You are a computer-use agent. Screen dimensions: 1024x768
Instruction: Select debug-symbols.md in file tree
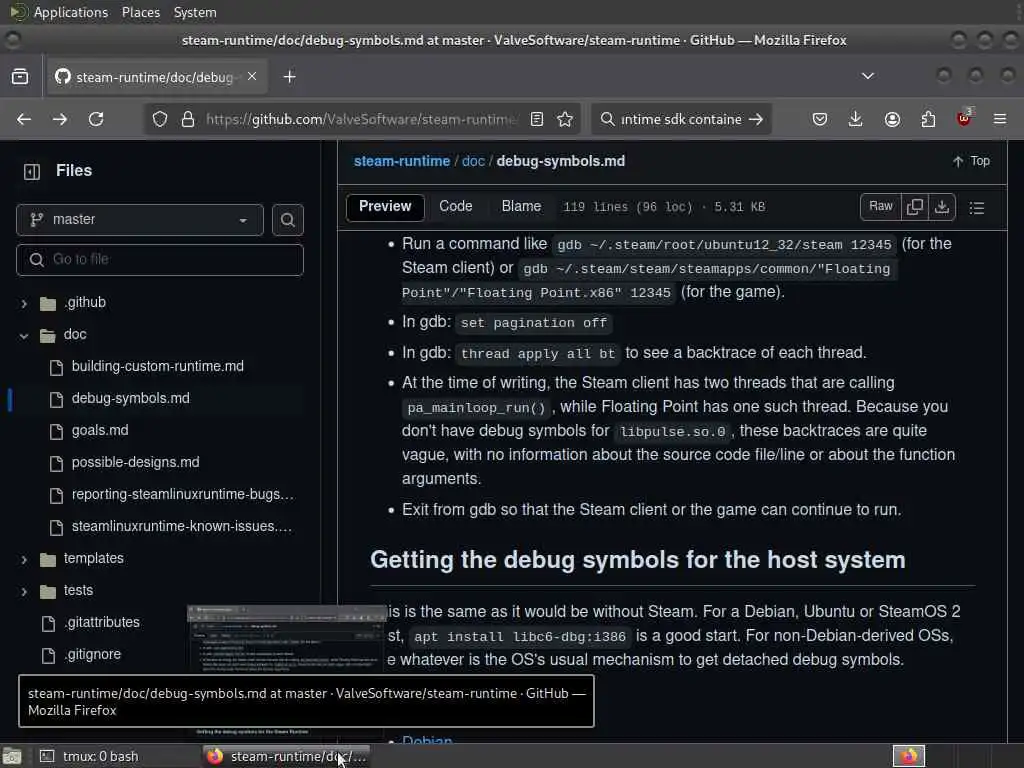click(131, 398)
